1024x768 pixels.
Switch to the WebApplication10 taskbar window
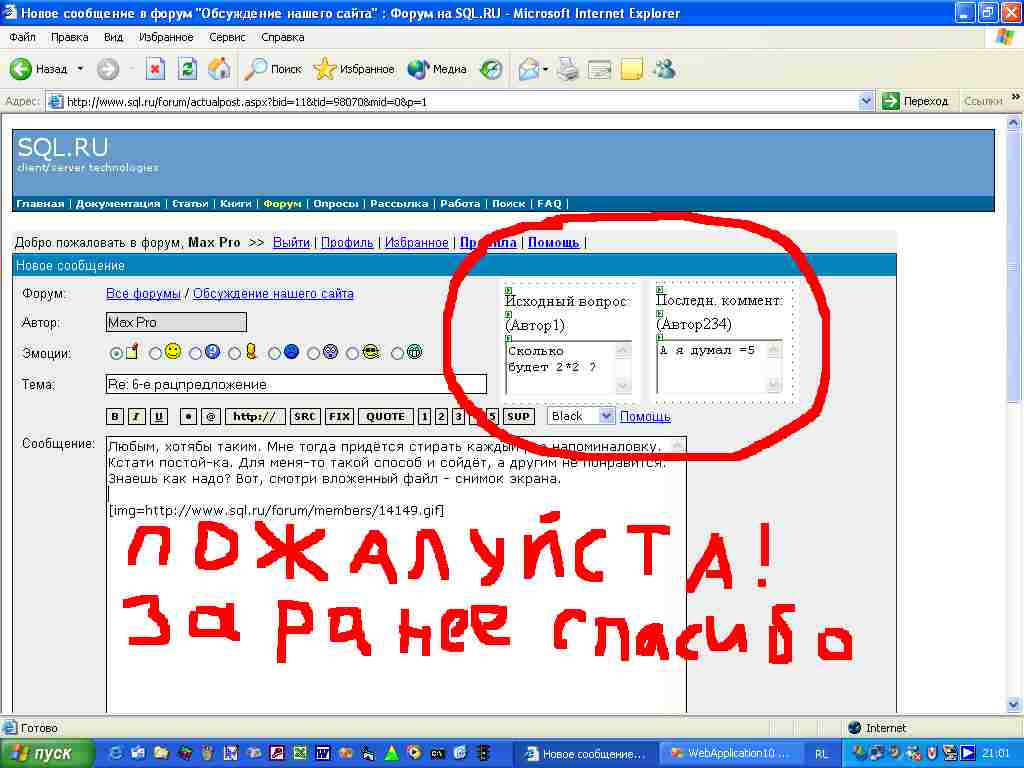[730, 754]
